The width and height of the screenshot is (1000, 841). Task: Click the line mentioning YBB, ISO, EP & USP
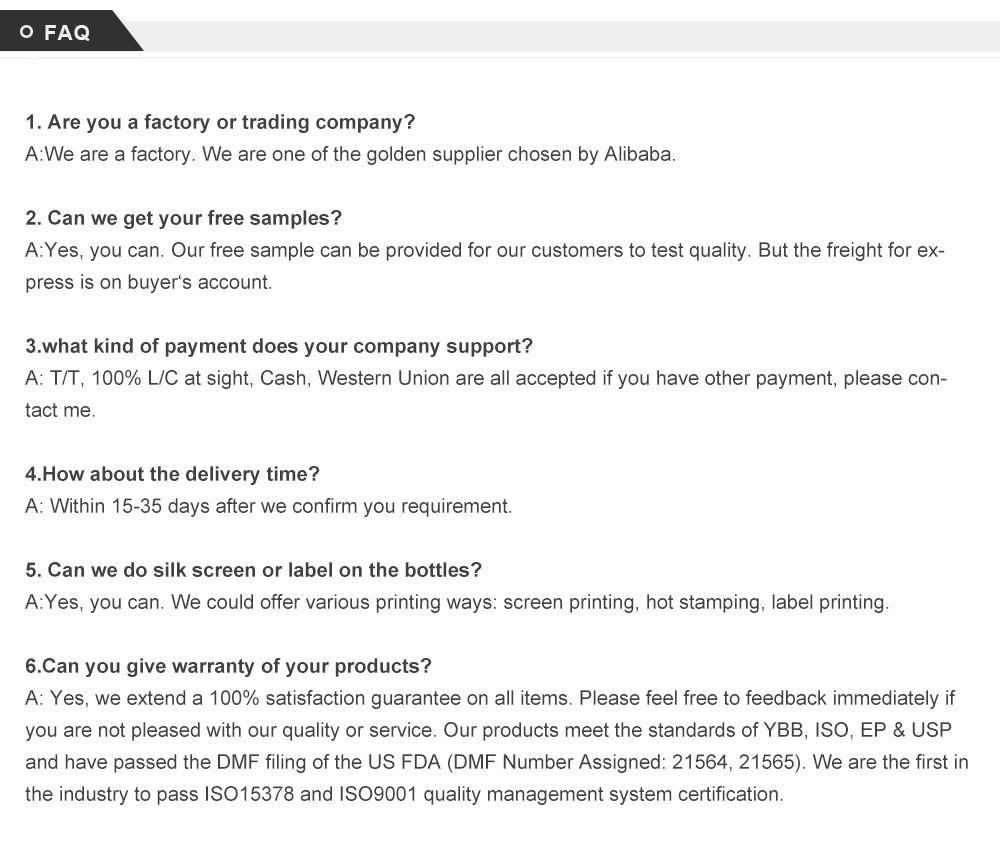[488, 730]
